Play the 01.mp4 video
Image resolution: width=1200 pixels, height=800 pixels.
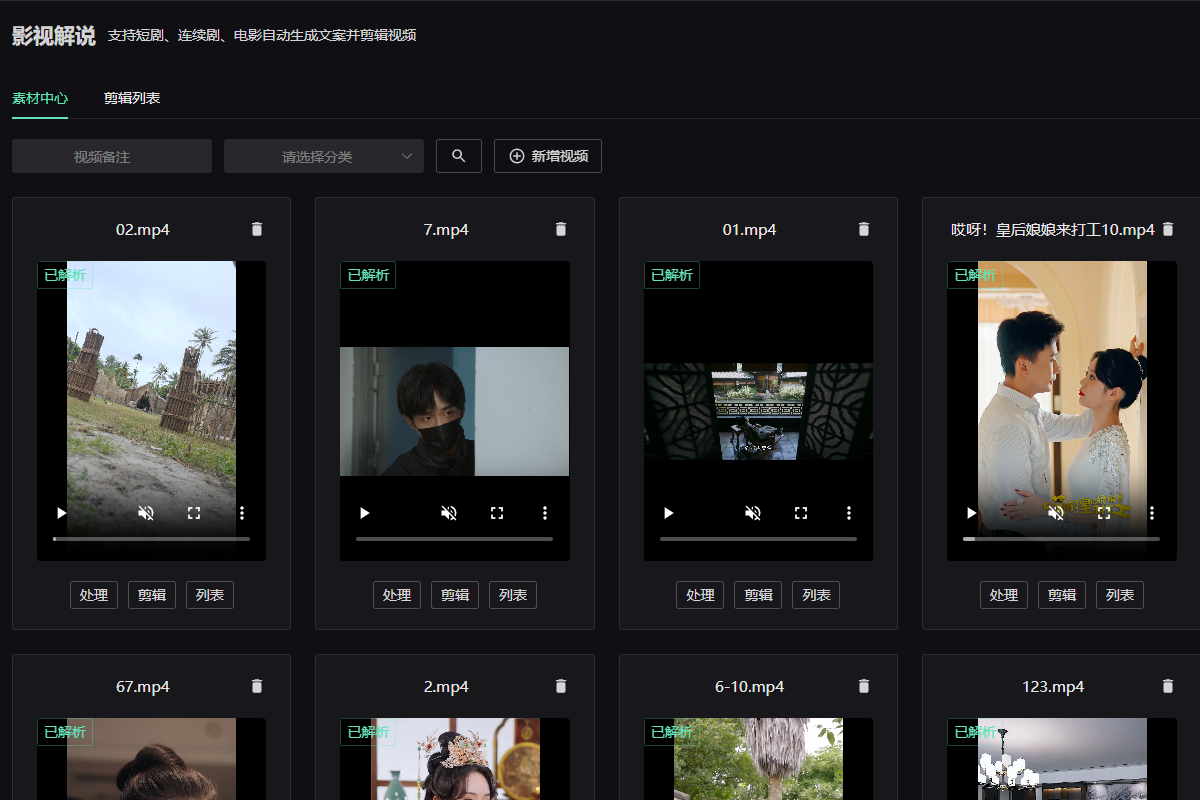tap(669, 513)
